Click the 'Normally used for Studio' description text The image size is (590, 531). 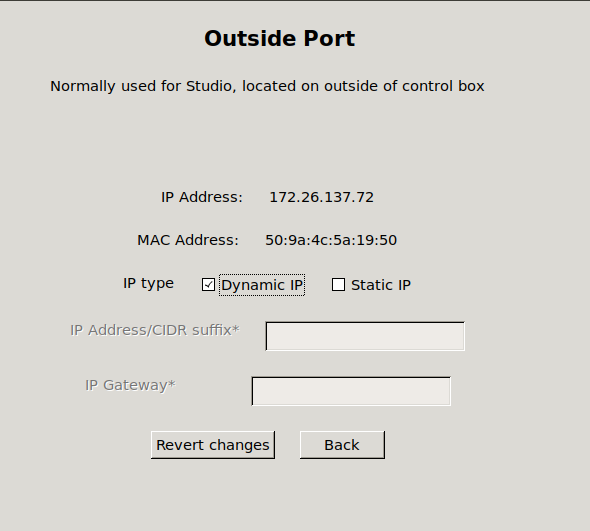[x=267, y=86]
